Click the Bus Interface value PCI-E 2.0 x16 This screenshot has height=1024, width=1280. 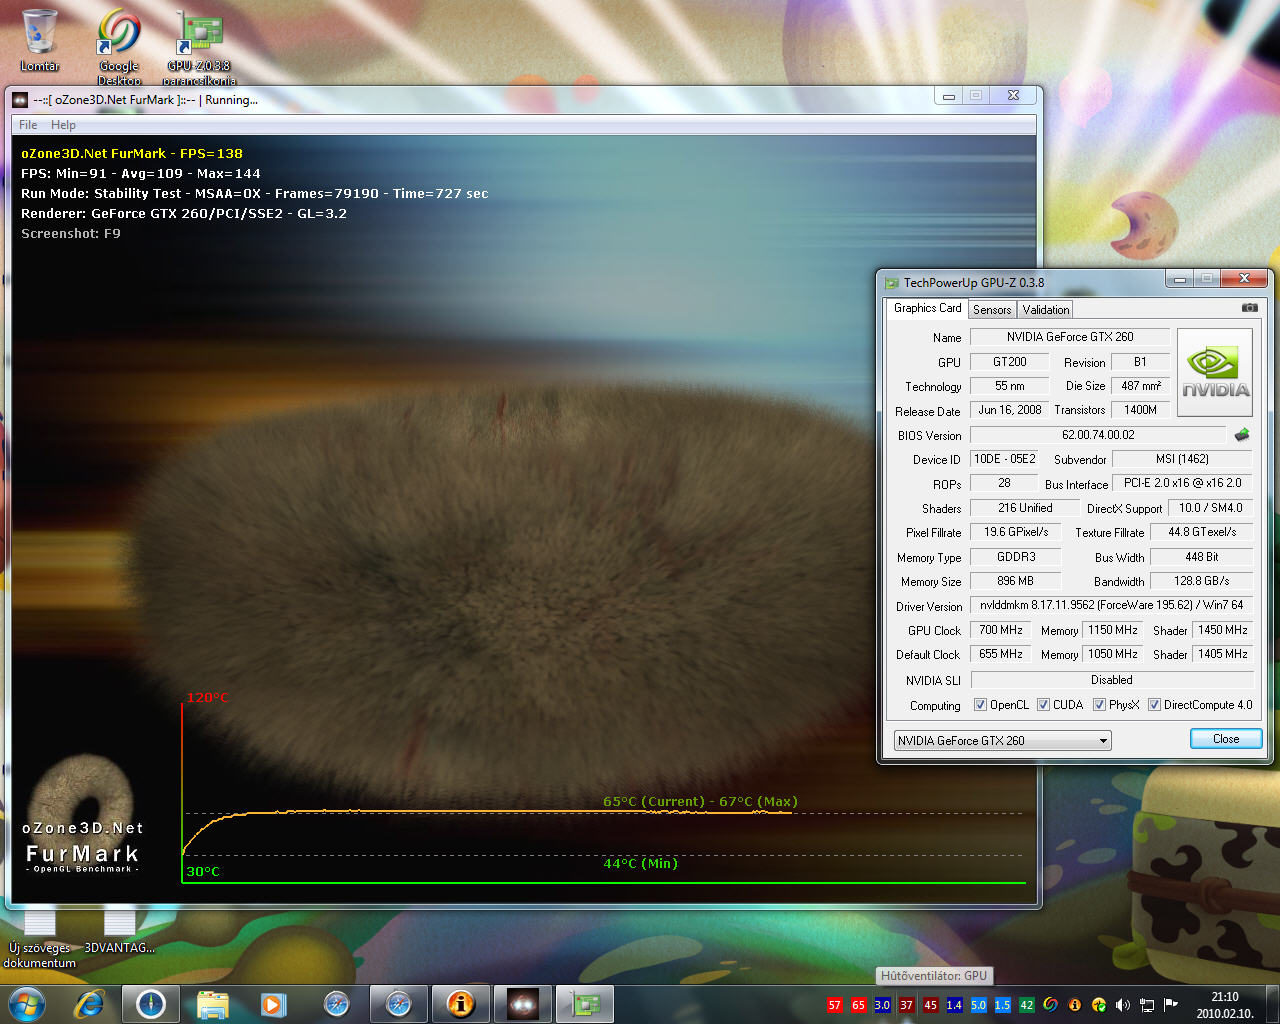[1182, 483]
